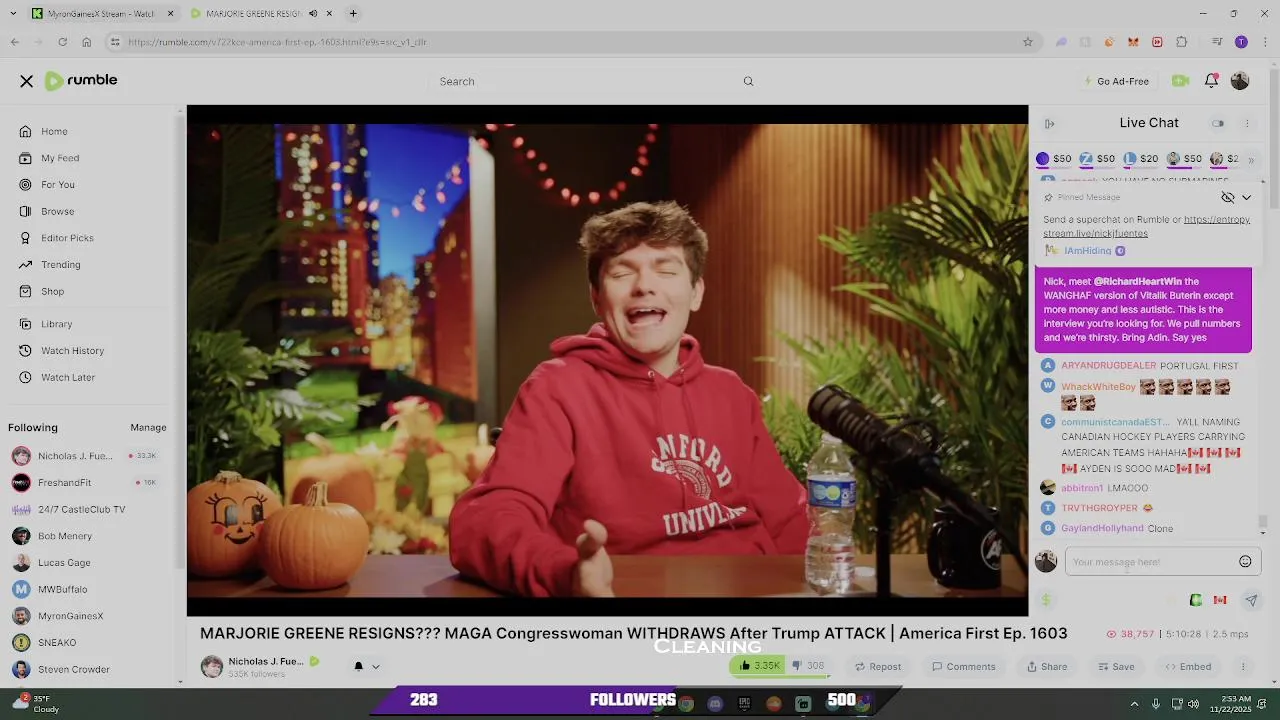Toggle the Live Chat switch
This screenshot has height=720, width=1280.
[1217, 123]
